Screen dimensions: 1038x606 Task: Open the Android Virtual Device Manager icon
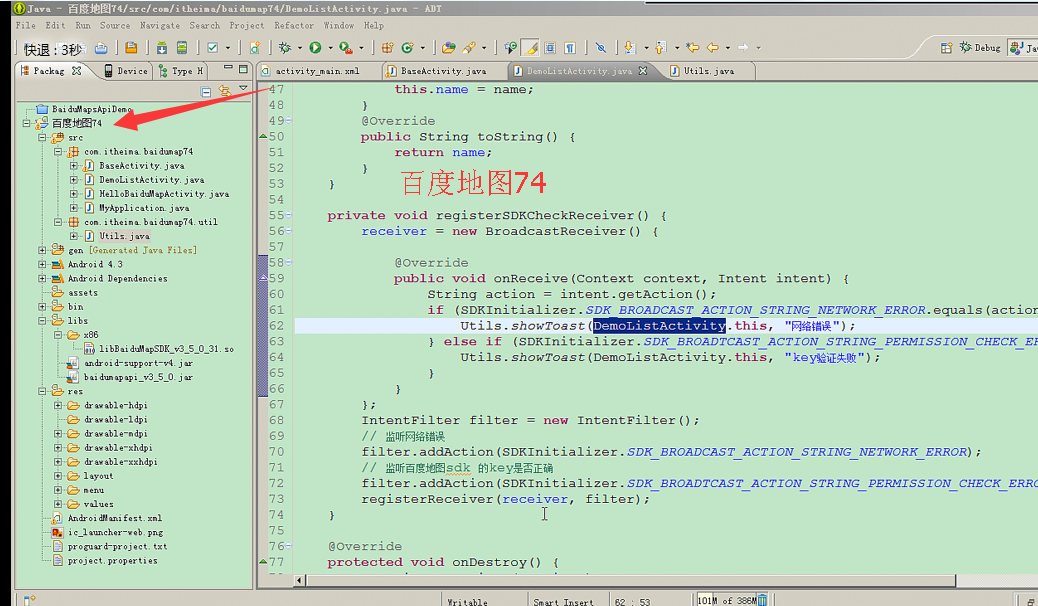point(181,48)
